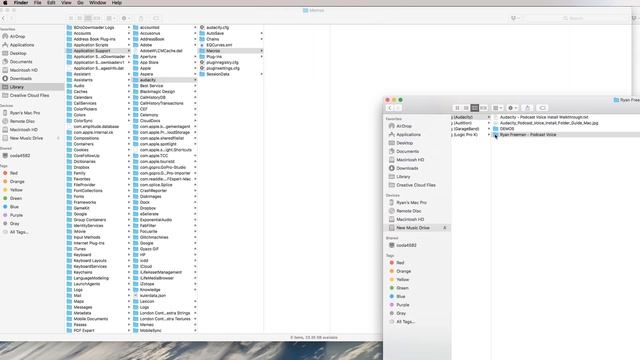640x360 pixels.
Task: Open the File menu
Action: (38, 3)
